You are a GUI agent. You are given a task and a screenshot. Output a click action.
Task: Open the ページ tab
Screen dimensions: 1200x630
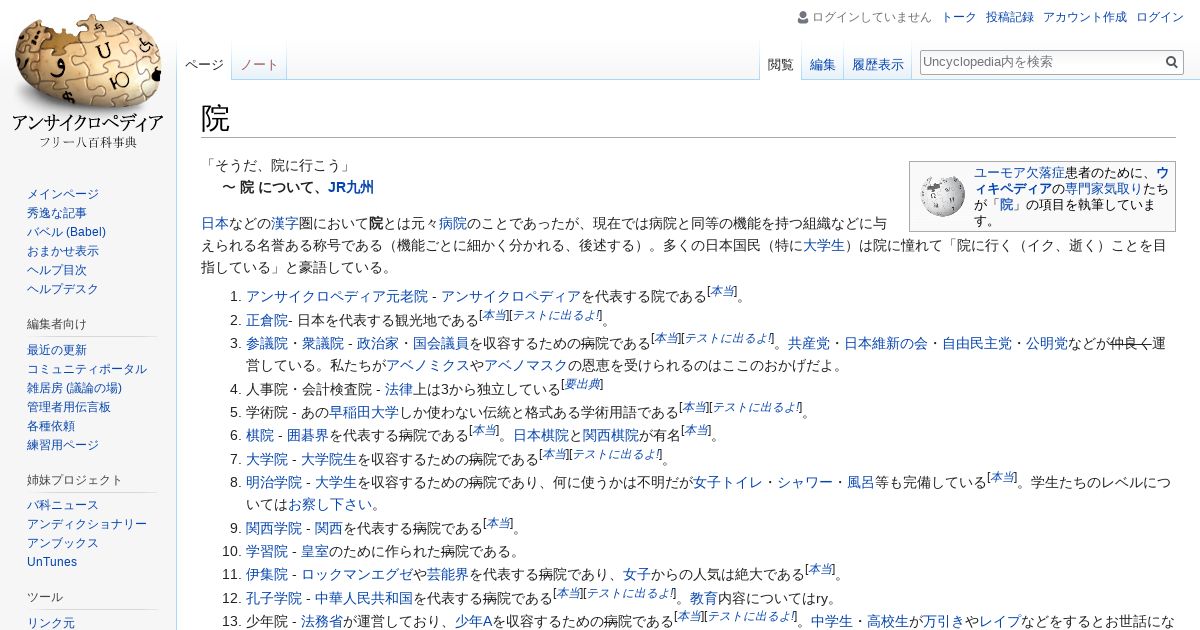[204, 64]
